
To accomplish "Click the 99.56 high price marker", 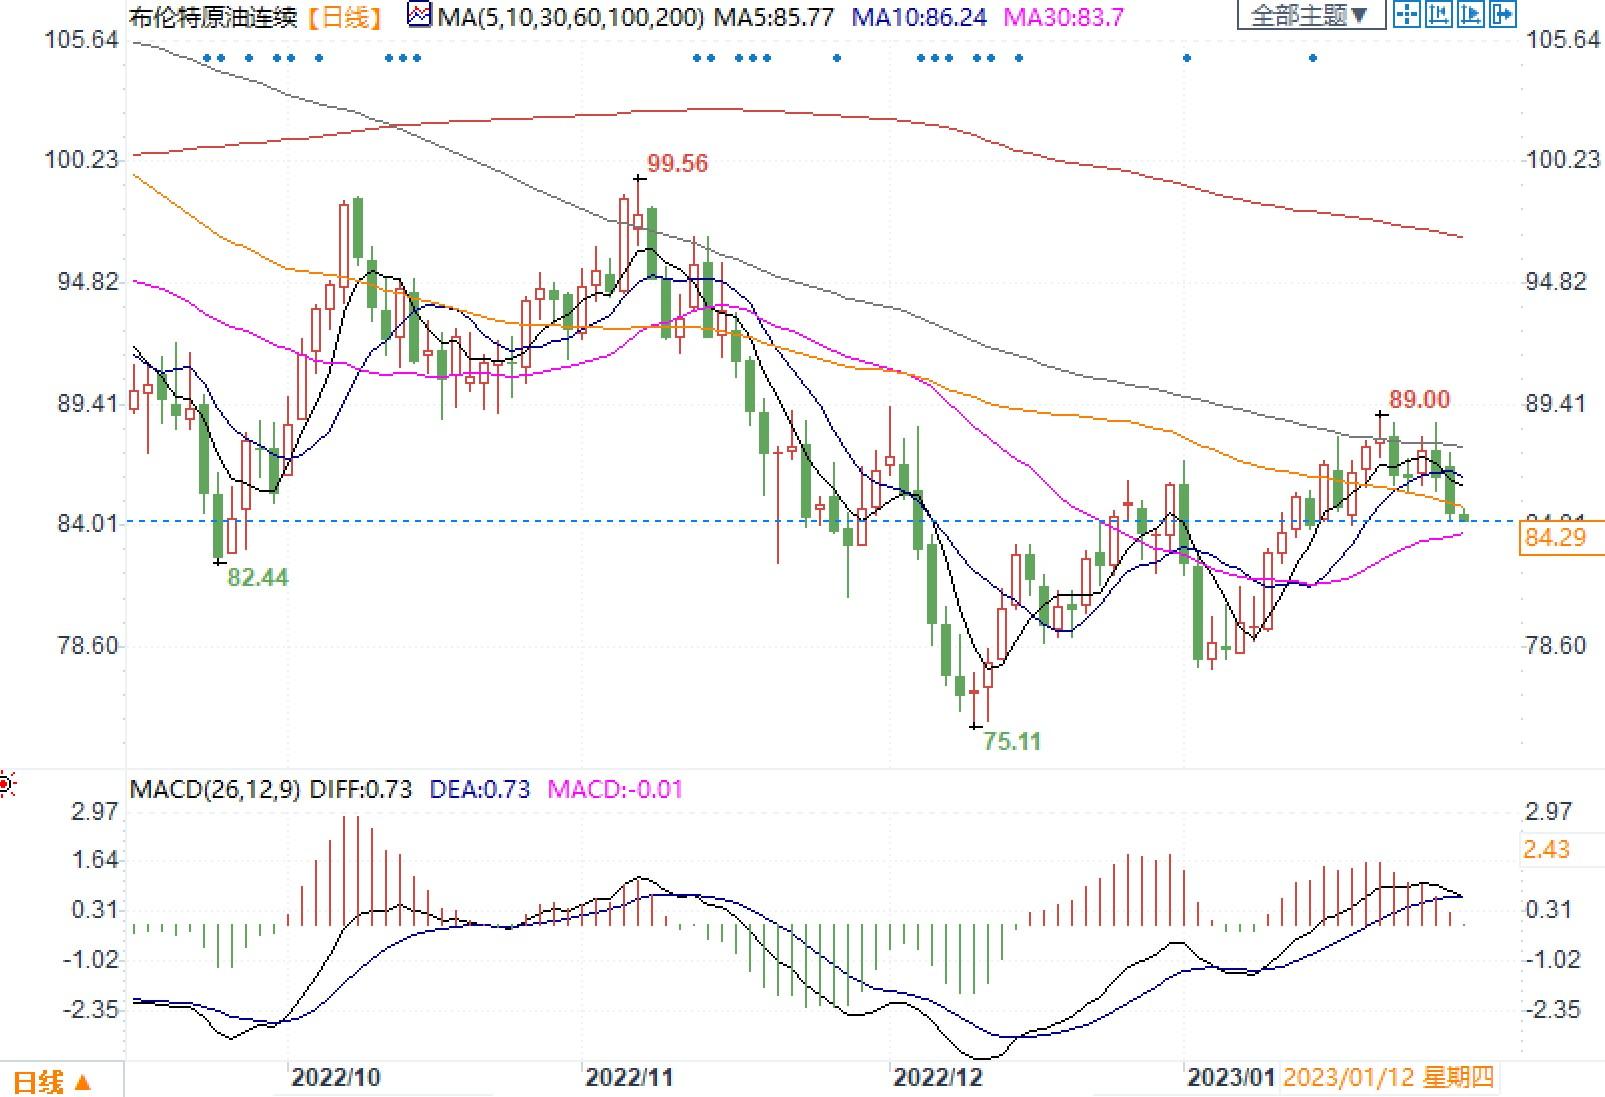I will coord(677,164).
